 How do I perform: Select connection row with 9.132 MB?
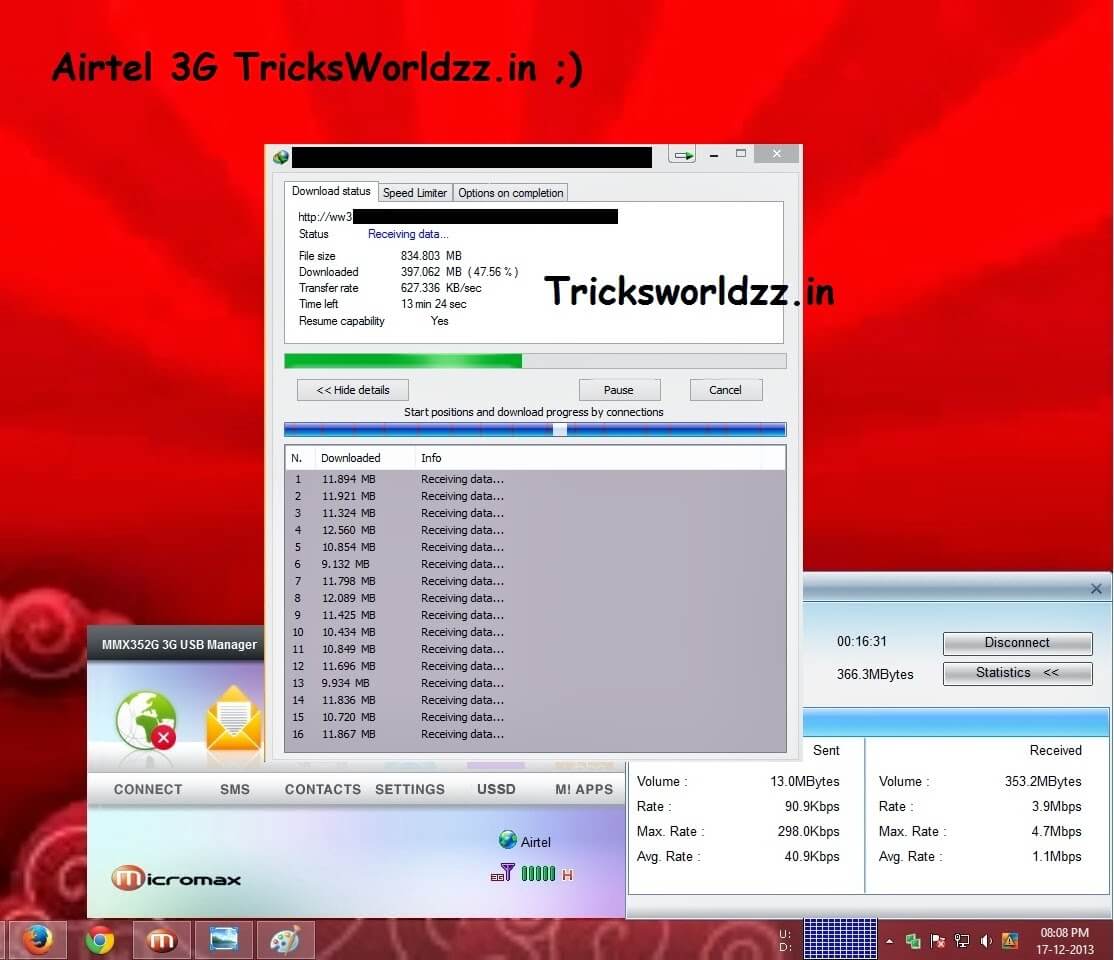(535, 564)
